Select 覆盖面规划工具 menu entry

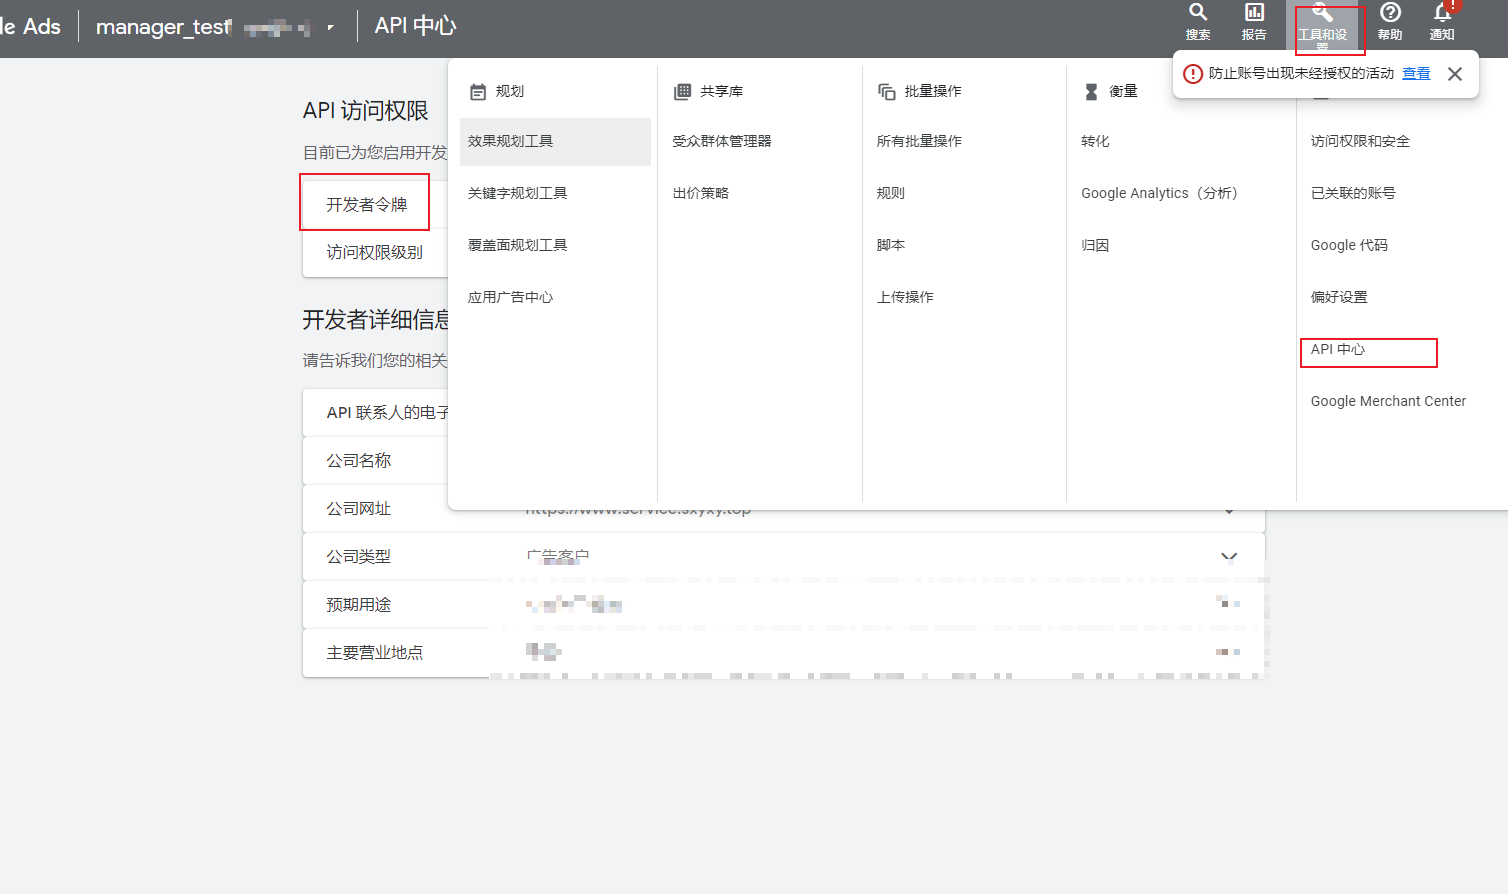(x=518, y=245)
